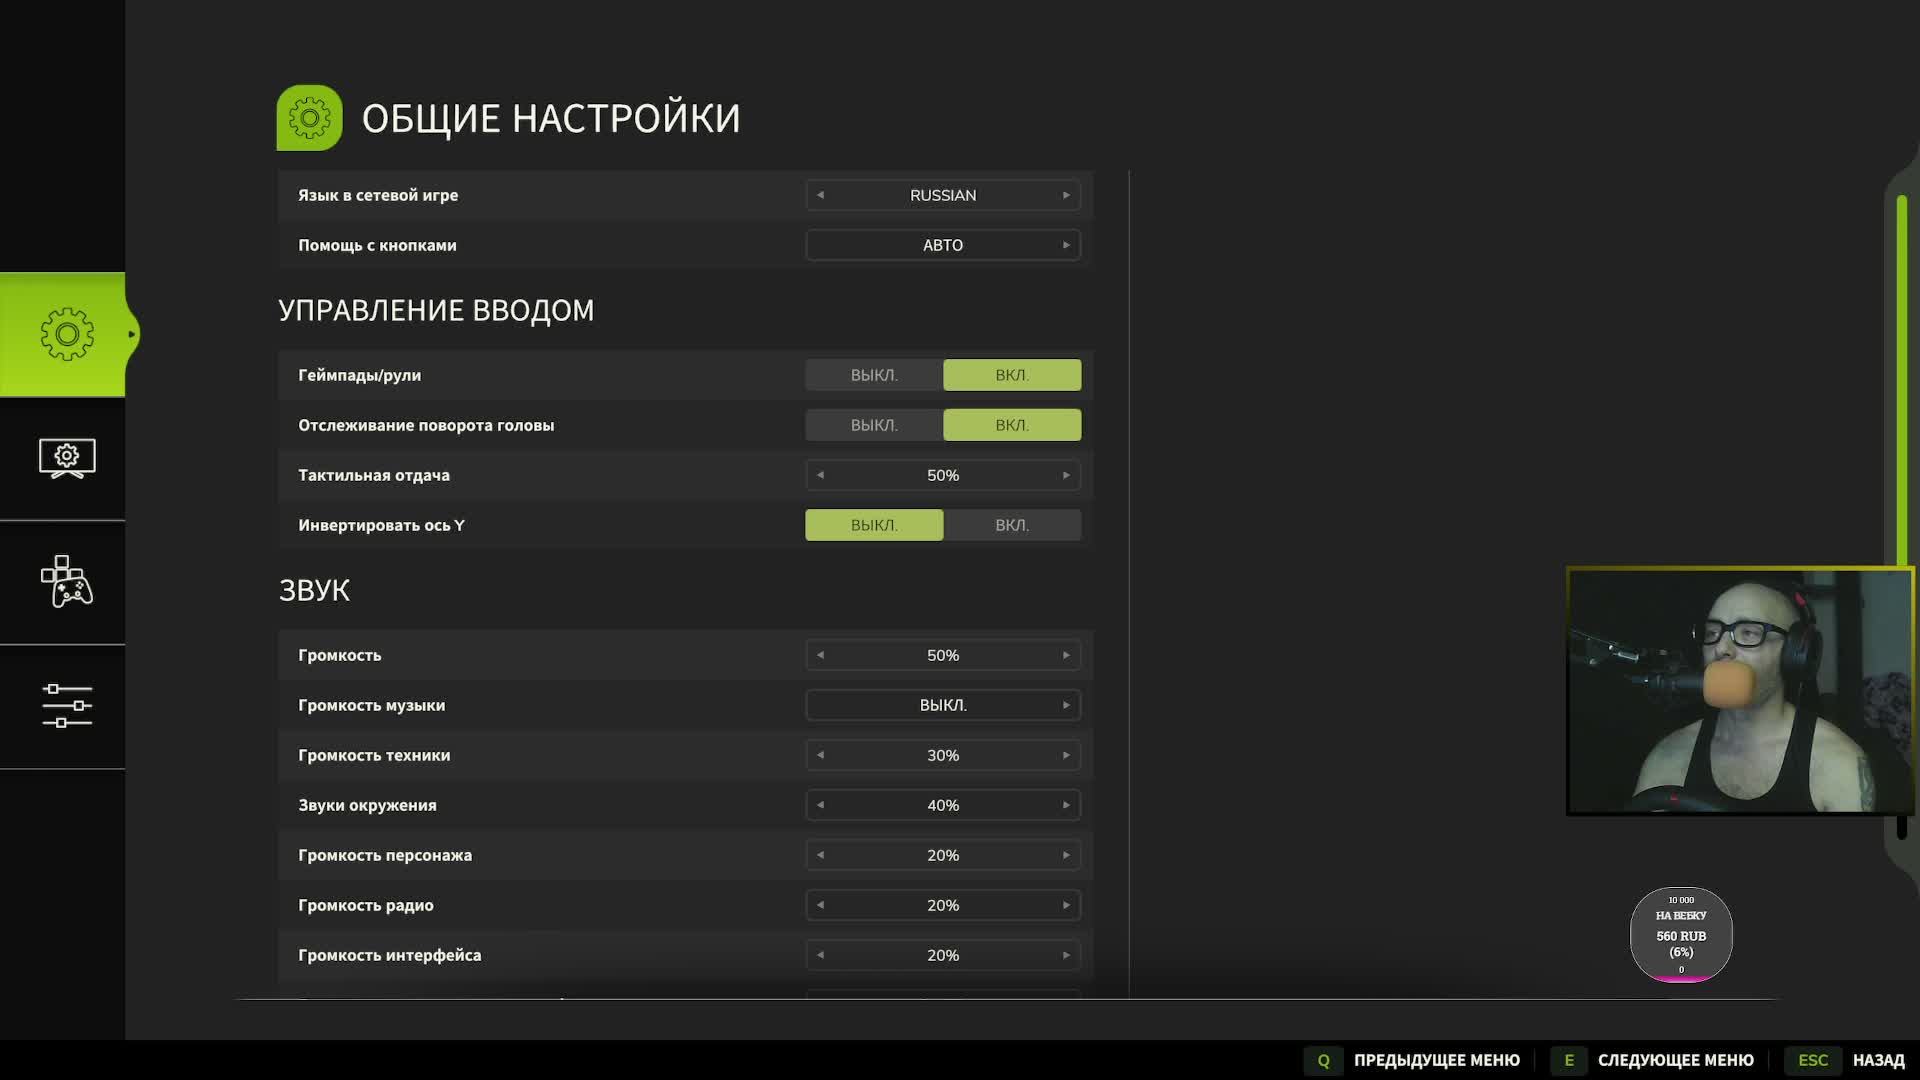Click the ESC key icon in bottom bar
This screenshot has width=1920, height=1080.
[1813, 1060]
